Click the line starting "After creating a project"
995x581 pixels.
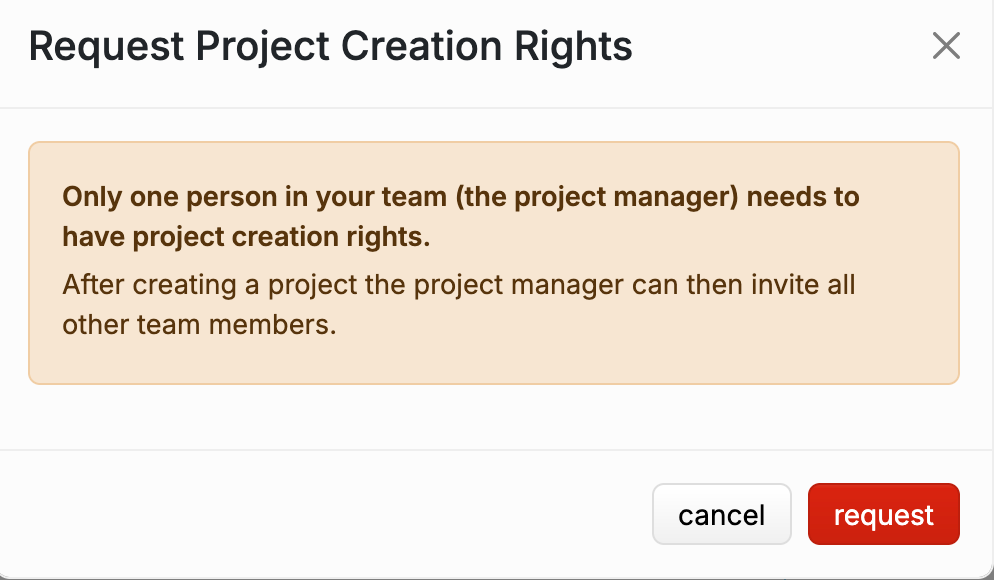(458, 284)
